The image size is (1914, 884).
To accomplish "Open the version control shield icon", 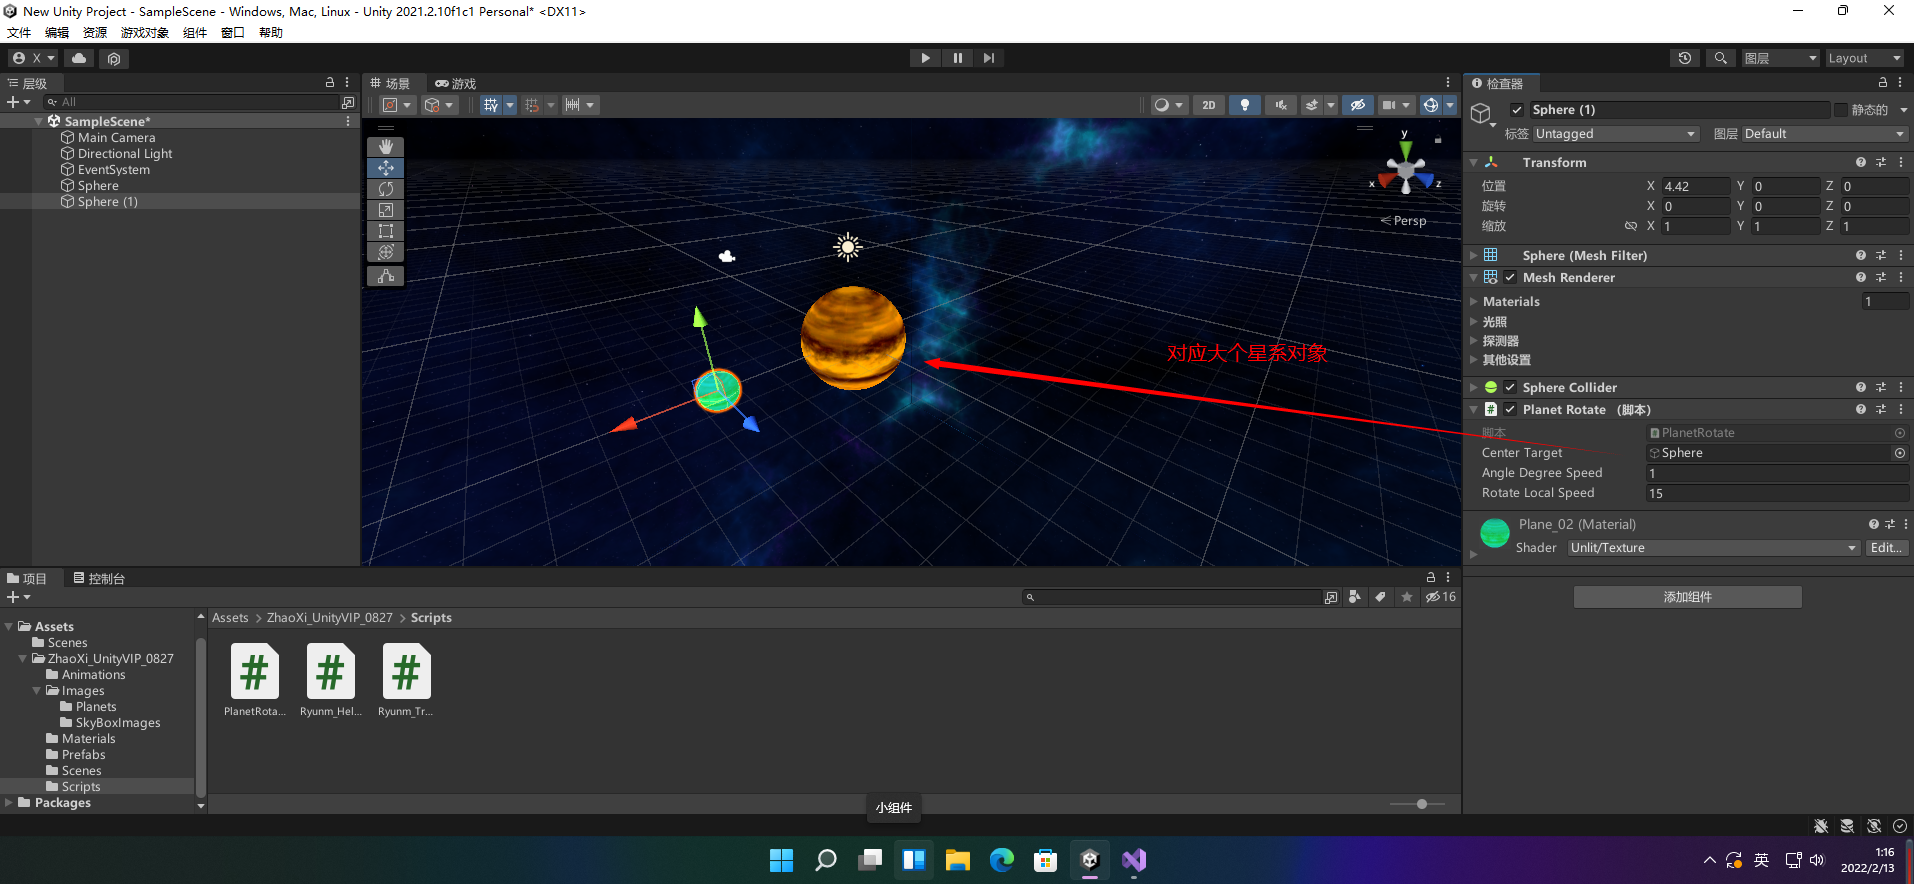I will coord(114,58).
